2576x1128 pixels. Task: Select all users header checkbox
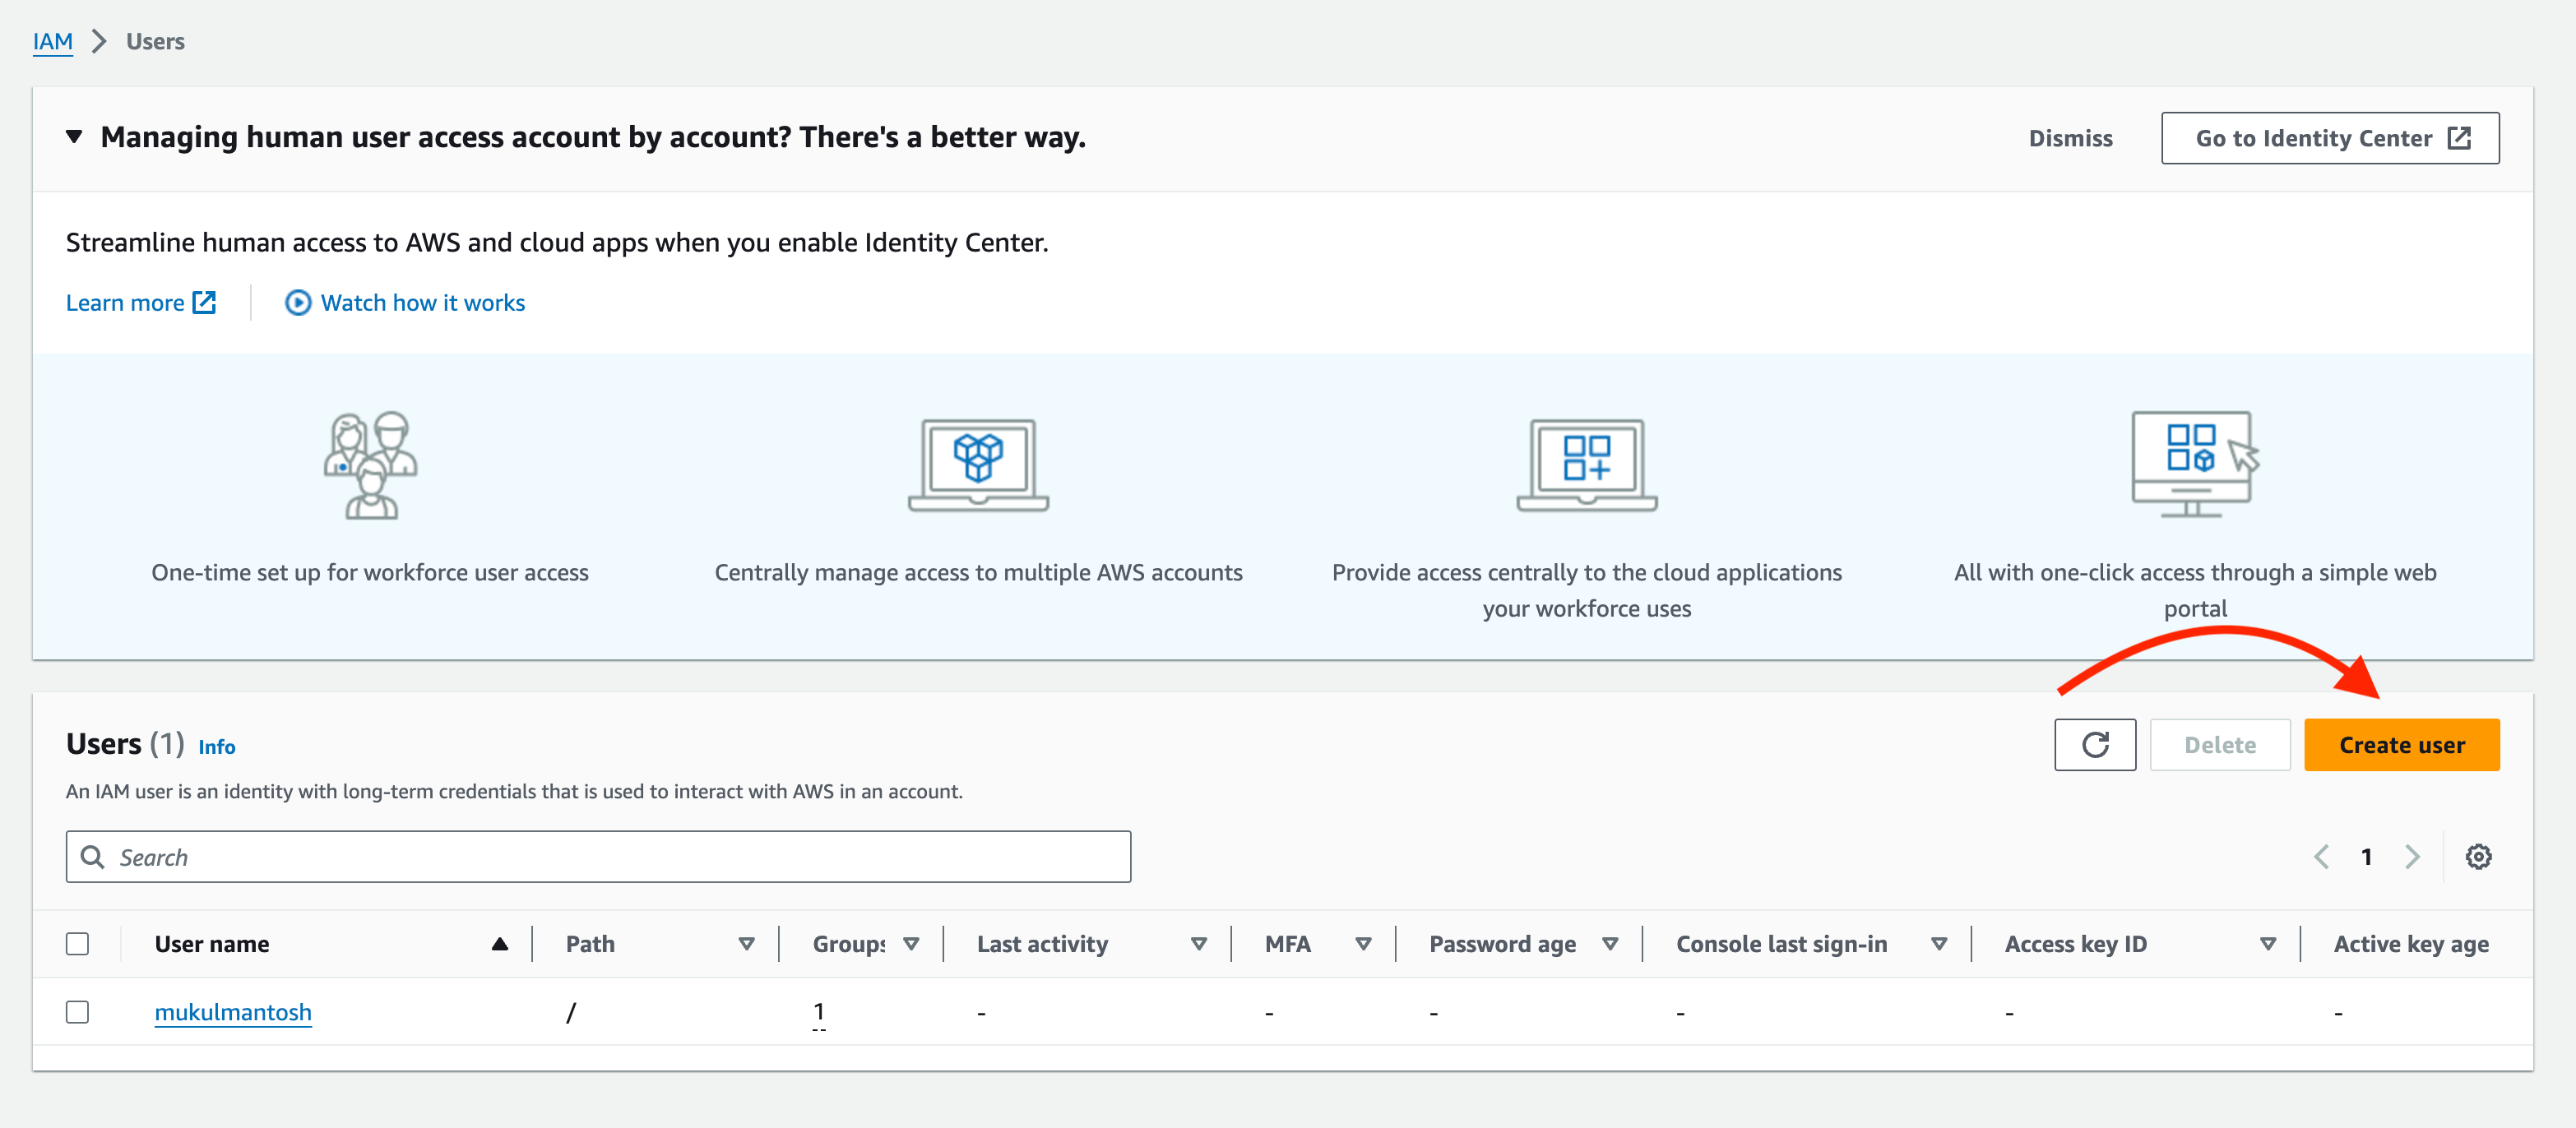pyautogui.click(x=78, y=944)
